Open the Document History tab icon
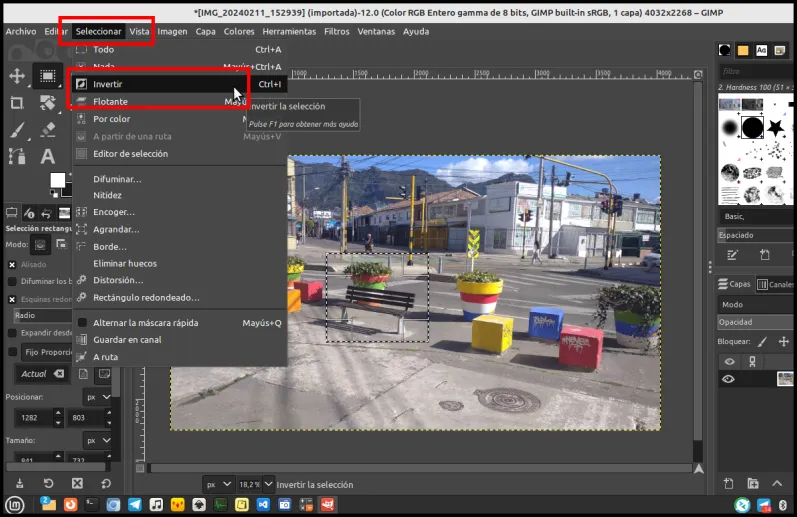797x517 pixels. (x=779, y=50)
